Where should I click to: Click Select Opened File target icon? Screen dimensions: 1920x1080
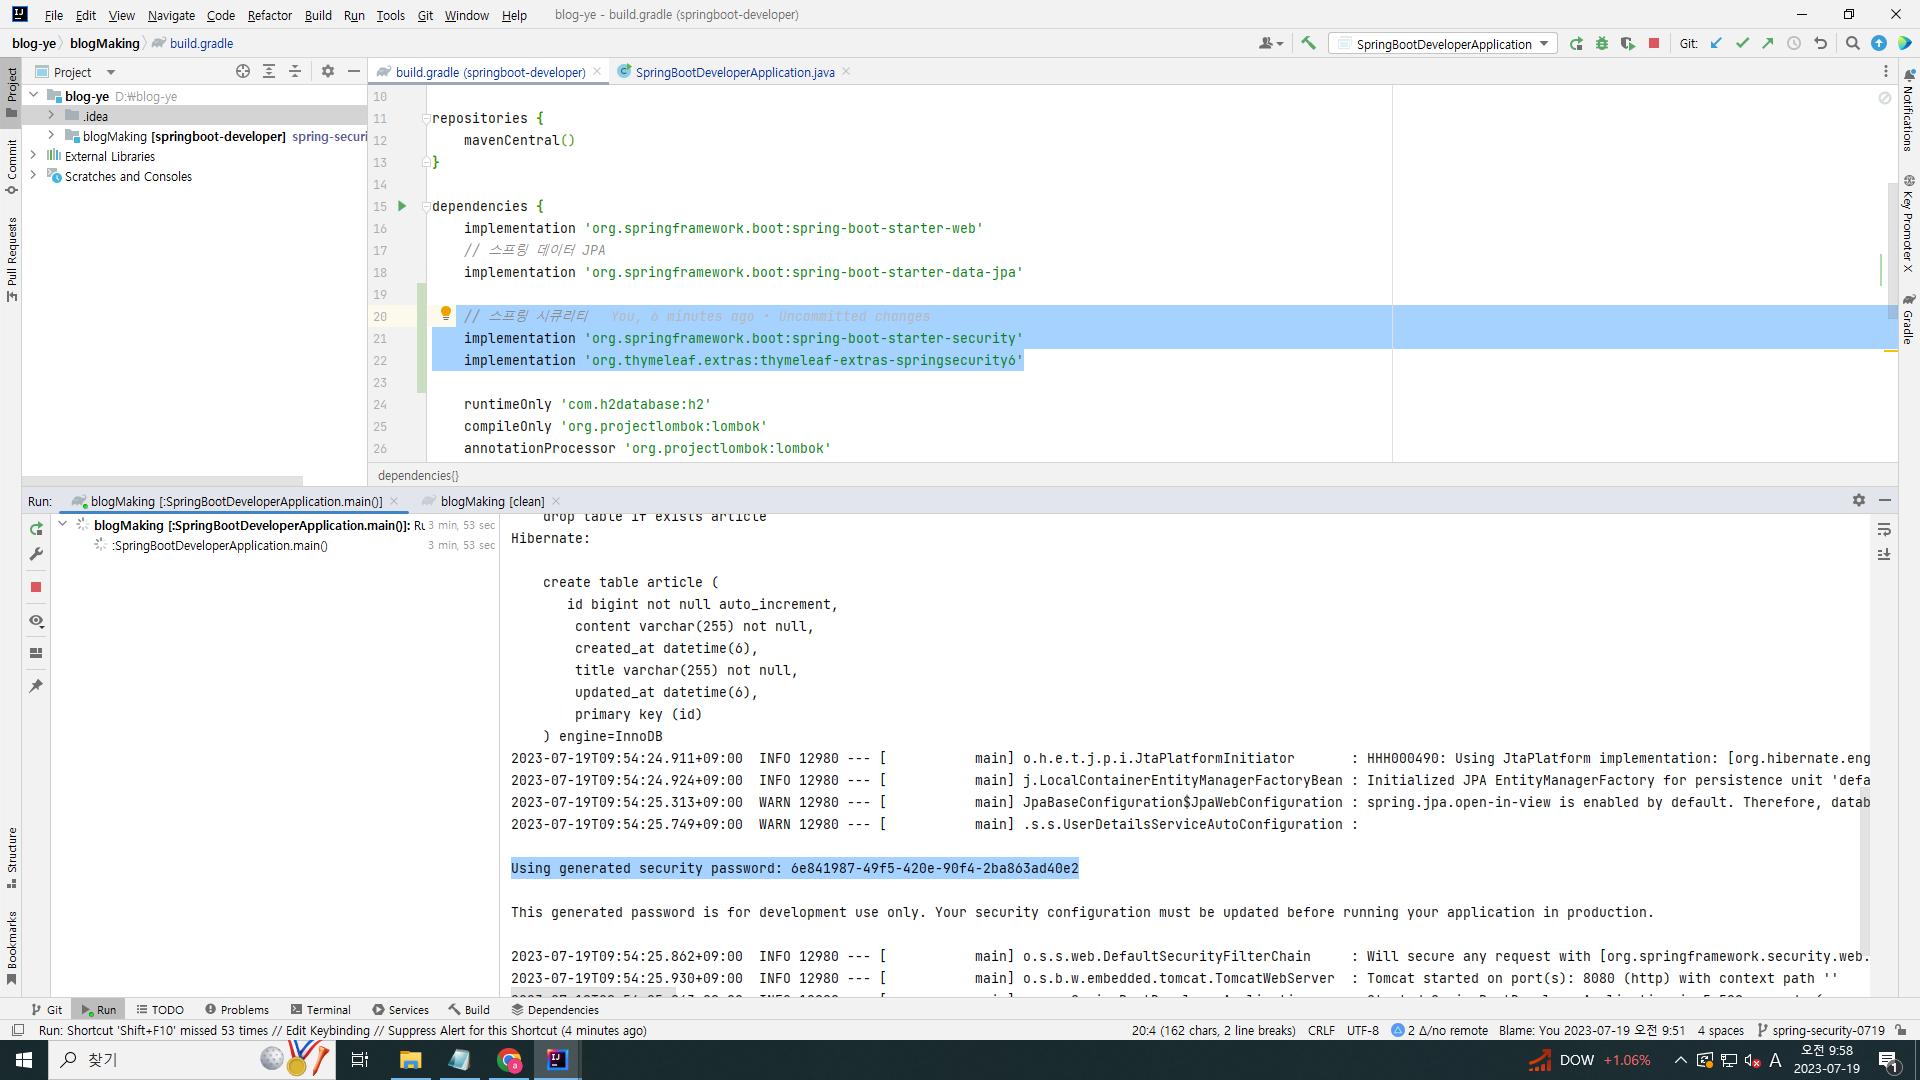pyautogui.click(x=243, y=71)
